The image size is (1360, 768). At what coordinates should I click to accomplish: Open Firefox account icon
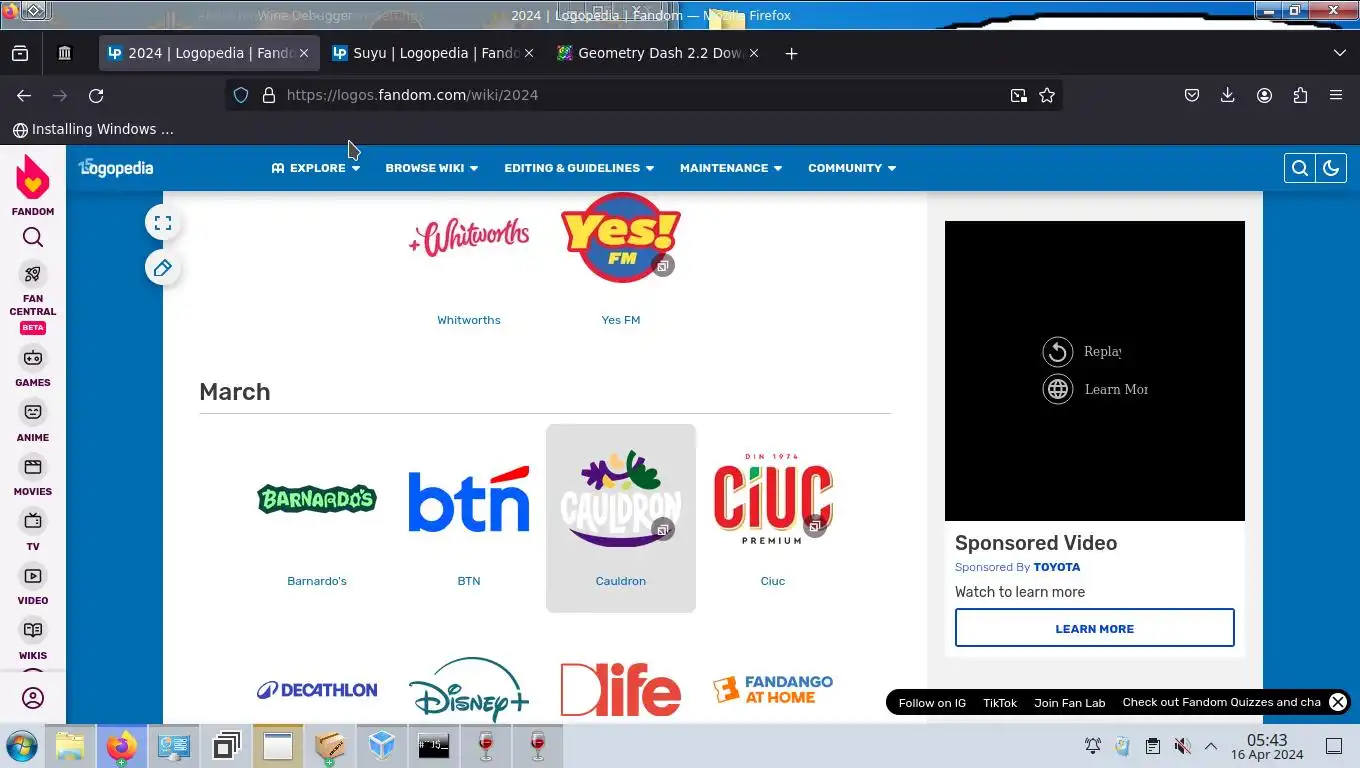[1264, 95]
